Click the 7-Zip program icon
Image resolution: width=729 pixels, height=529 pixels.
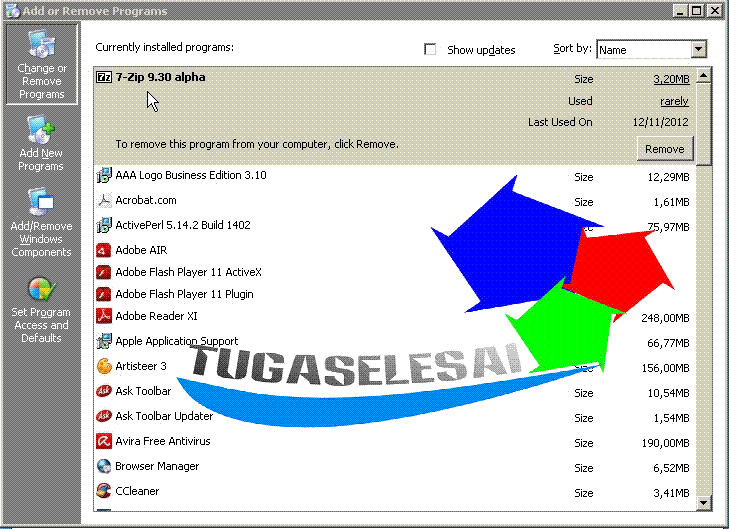104,77
